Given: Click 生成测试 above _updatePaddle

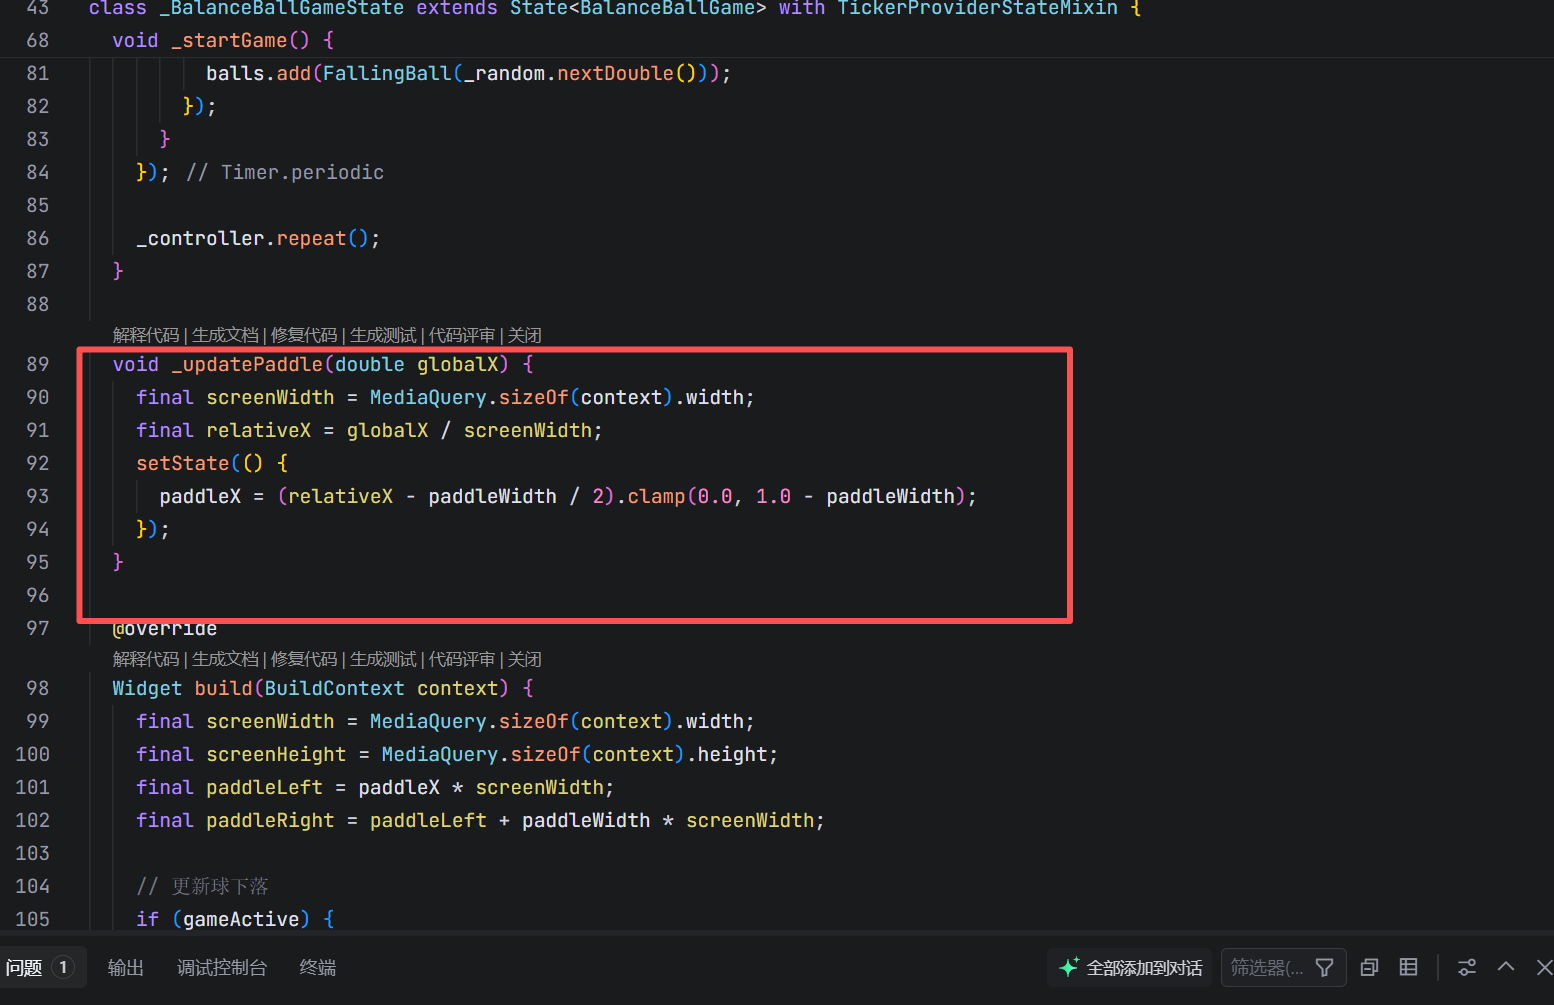Looking at the screenshot, I should [x=383, y=335].
